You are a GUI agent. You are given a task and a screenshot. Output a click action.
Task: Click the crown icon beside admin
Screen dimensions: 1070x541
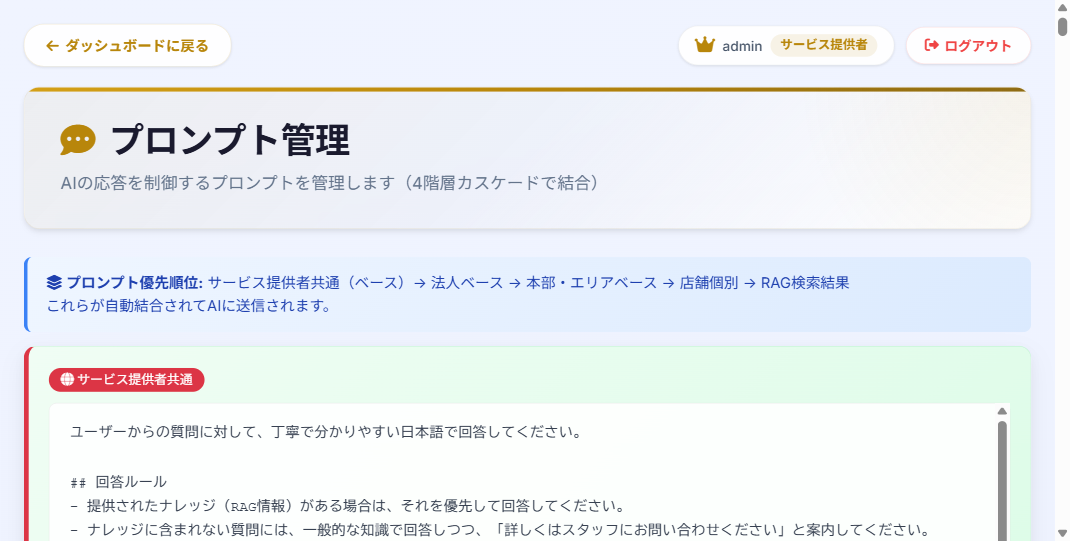[704, 46]
